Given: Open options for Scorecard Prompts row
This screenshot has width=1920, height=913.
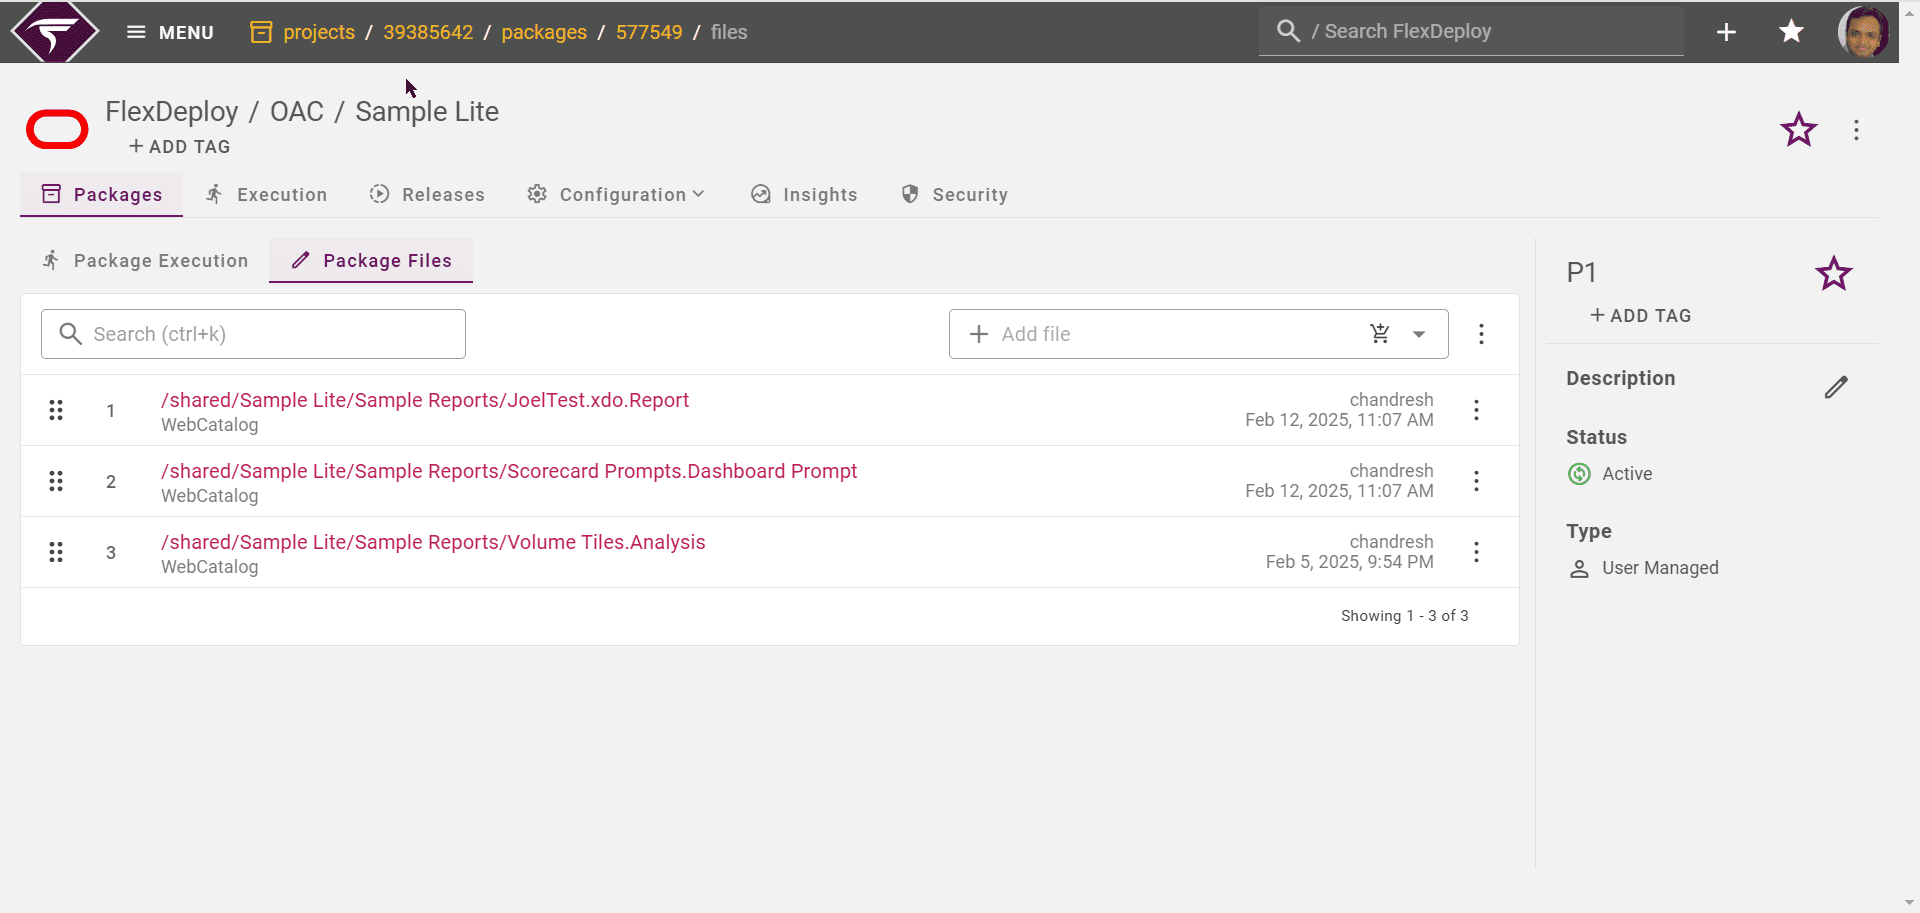Looking at the screenshot, I should [1476, 481].
